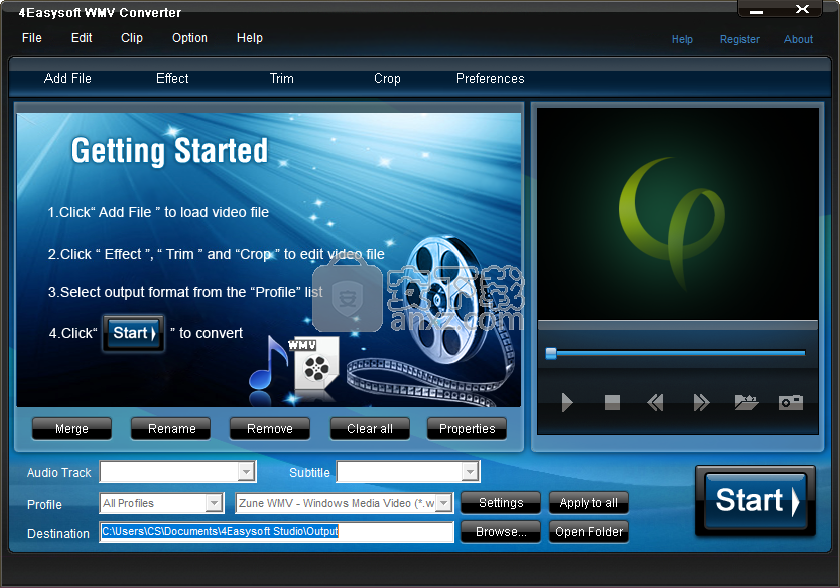Image resolution: width=840 pixels, height=588 pixels.
Task: Expand the Audio Track dropdown
Action: coord(246,472)
